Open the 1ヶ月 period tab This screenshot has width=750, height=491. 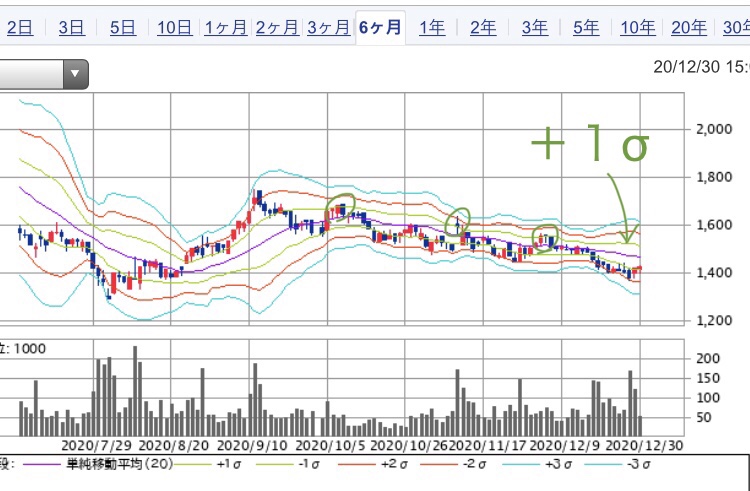click(x=225, y=28)
